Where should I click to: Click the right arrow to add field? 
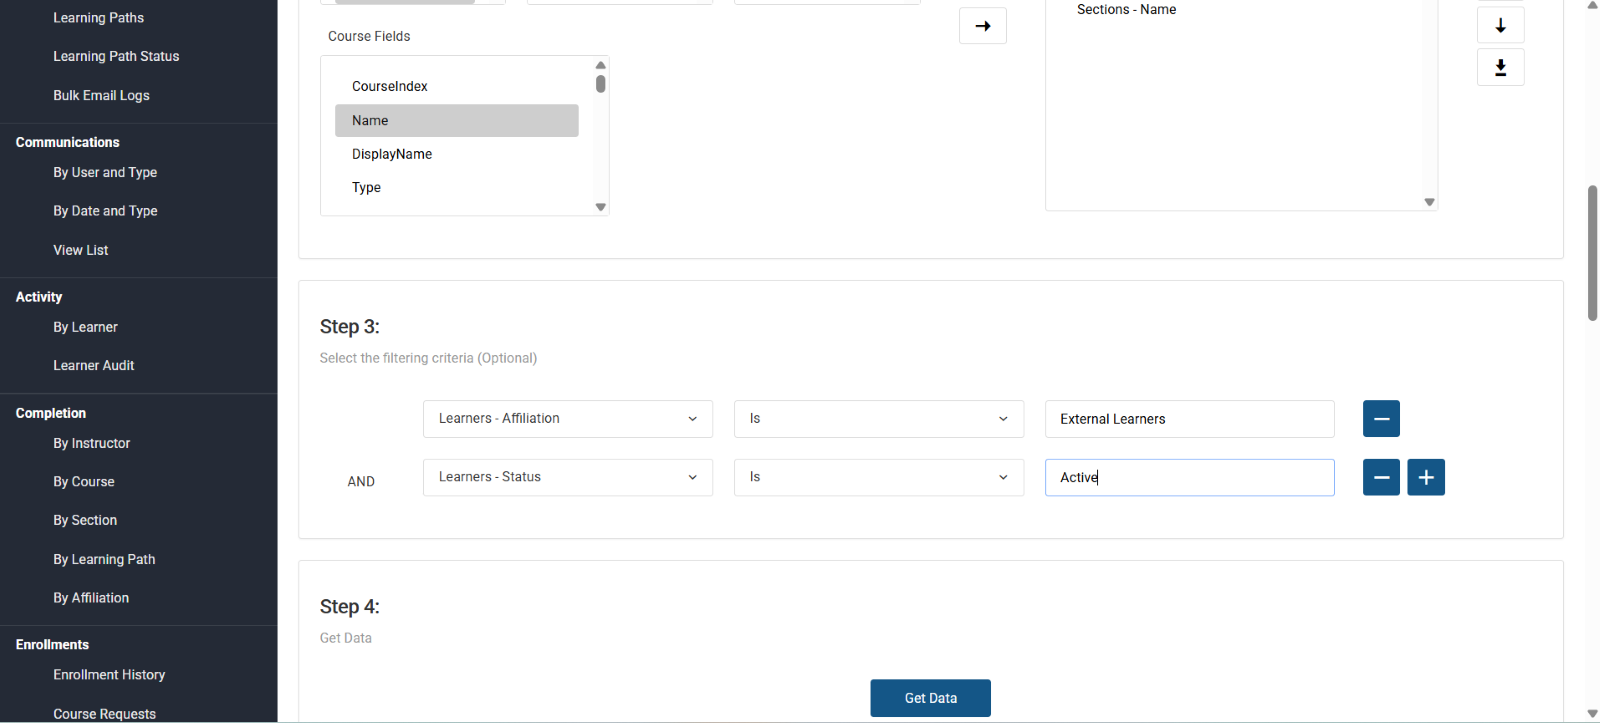point(982,26)
